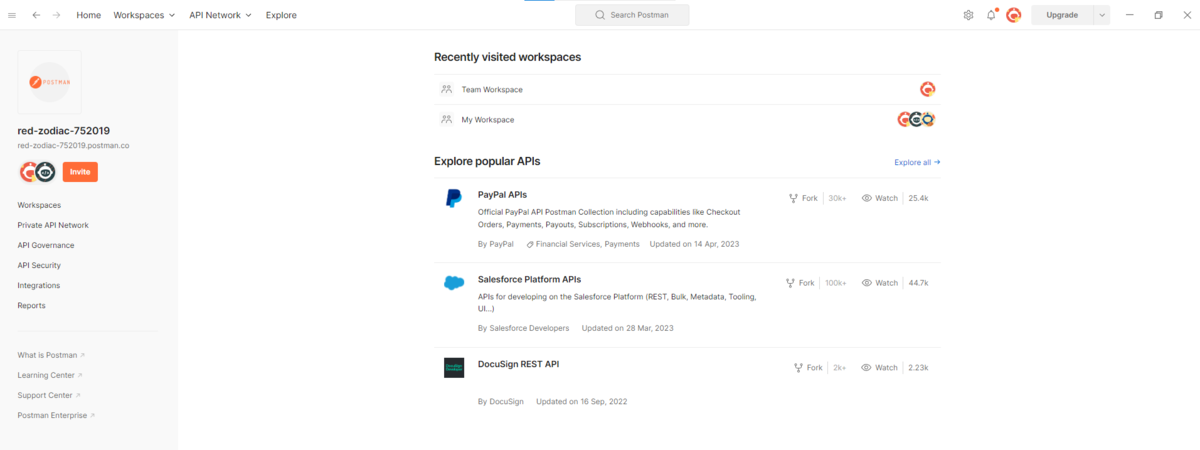Select Reports in sidebar
The width and height of the screenshot is (1200, 450).
32,305
